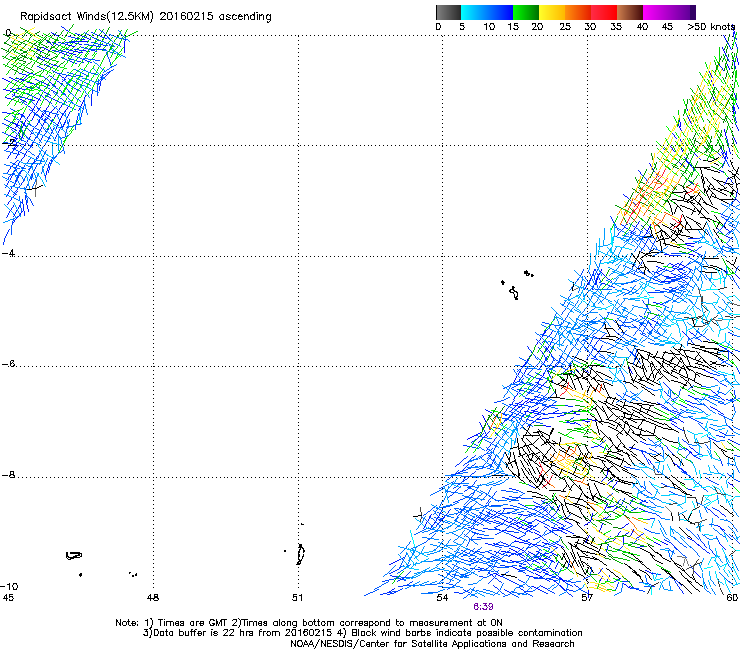Click the red 30-35 knots legend color
Screen dimensions: 740x650
[x=604, y=12]
